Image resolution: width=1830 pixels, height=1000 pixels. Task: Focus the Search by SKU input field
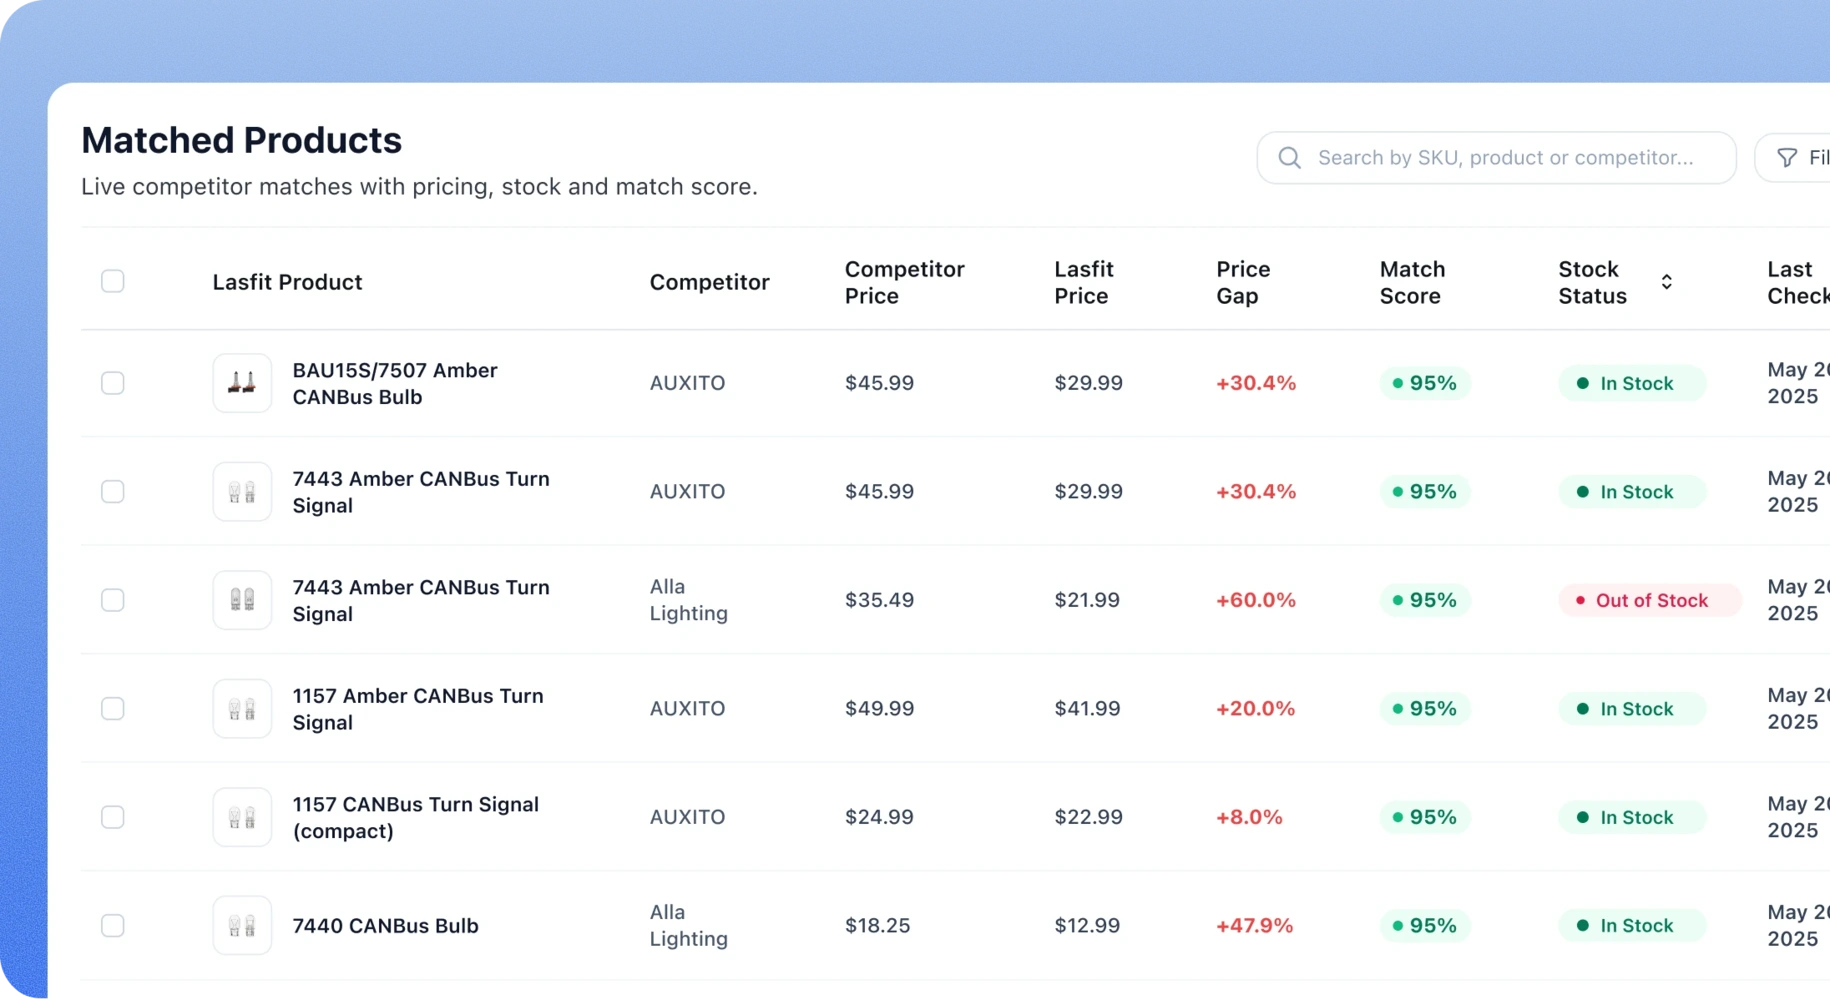tap(1496, 158)
